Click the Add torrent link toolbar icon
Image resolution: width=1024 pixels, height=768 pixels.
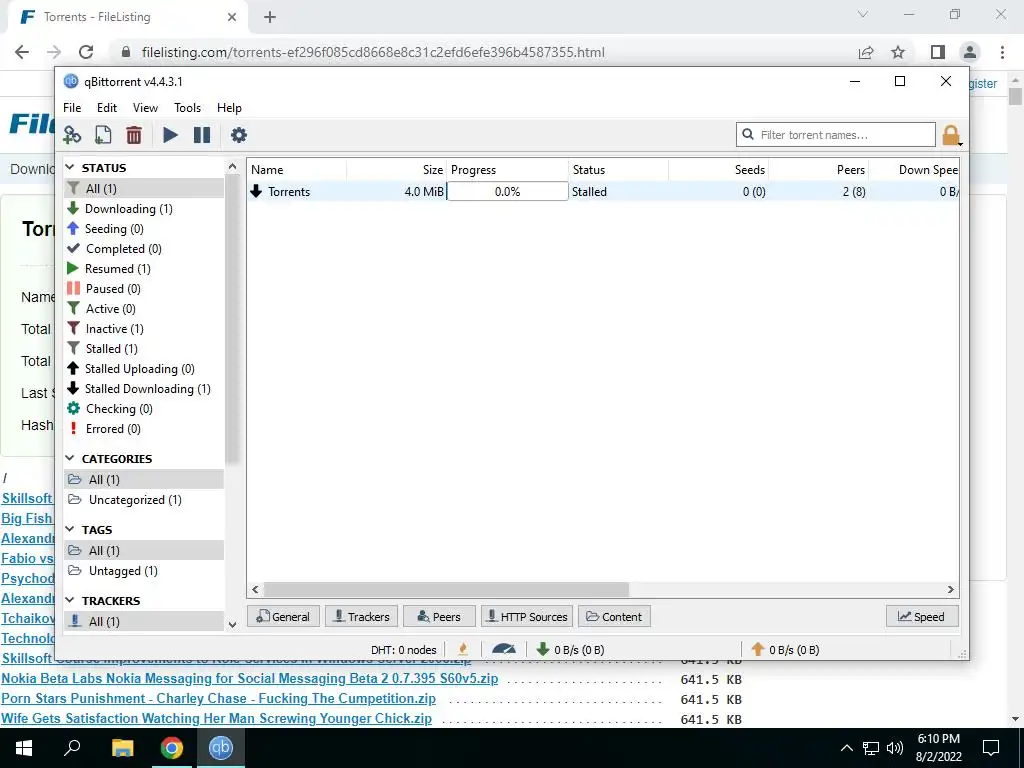(72, 135)
